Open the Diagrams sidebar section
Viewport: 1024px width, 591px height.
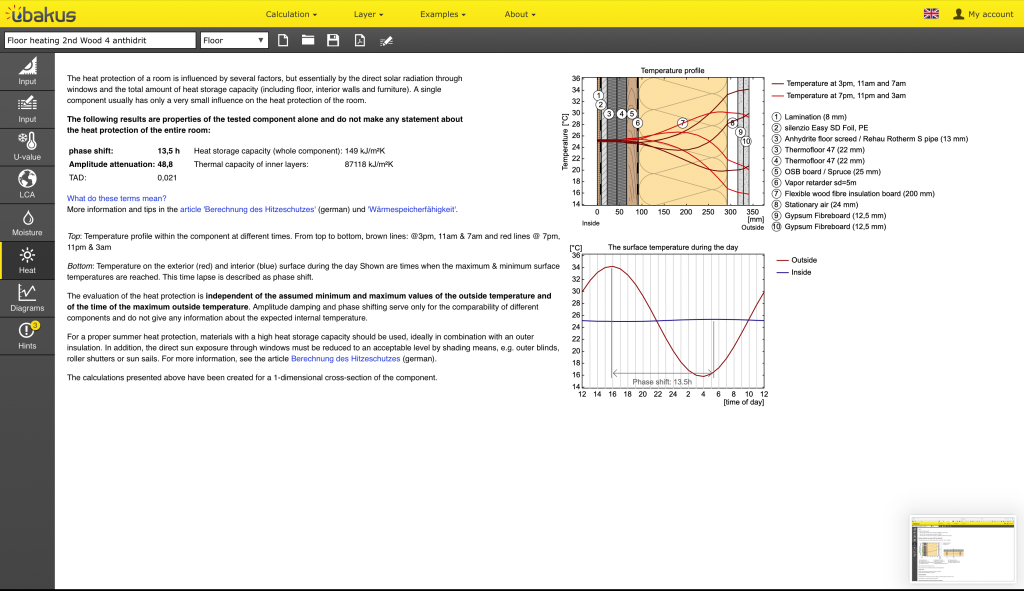click(x=27, y=298)
